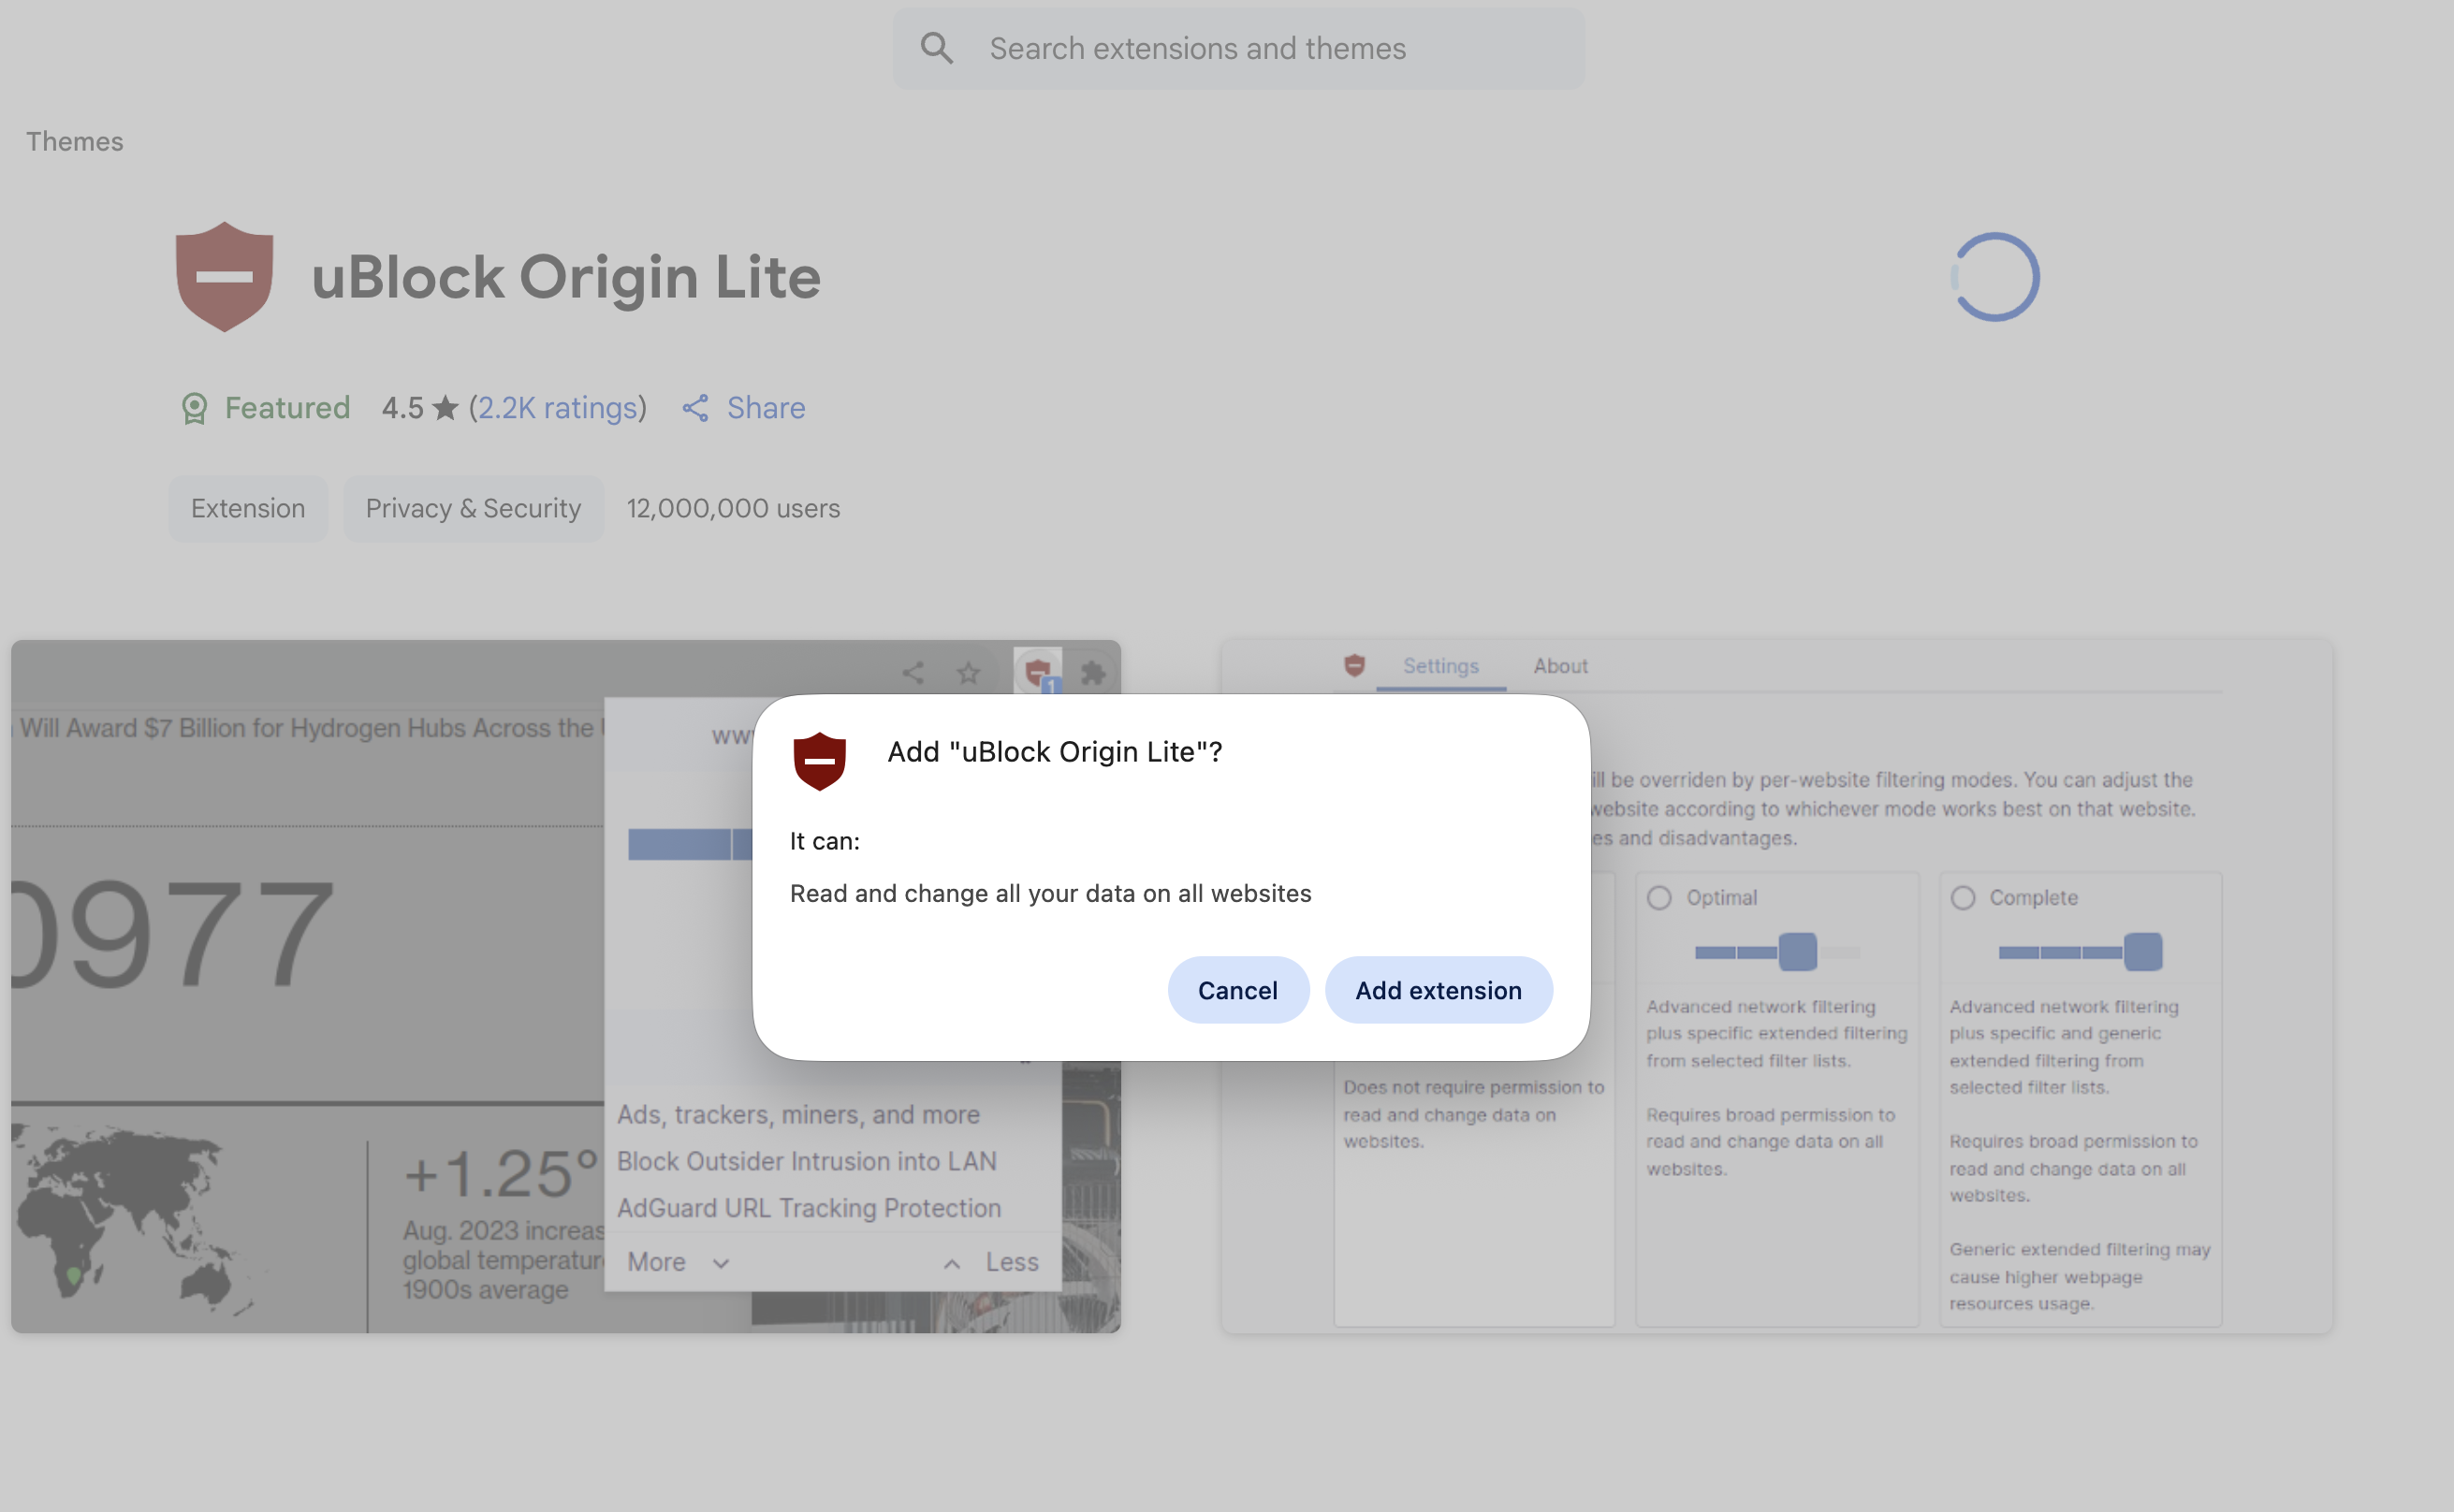Click the "uBlock Origin Lite" page title
The width and height of the screenshot is (2454, 1512).
566,276
